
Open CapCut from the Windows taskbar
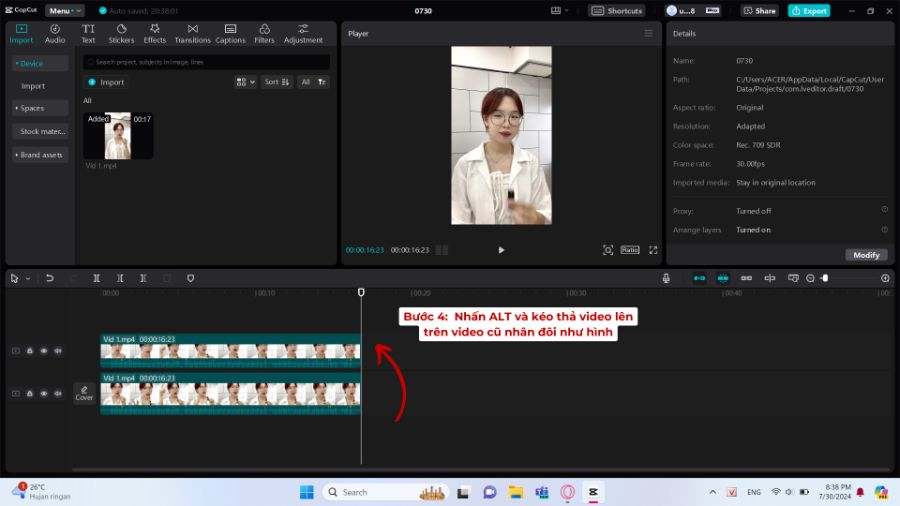point(593,492)
